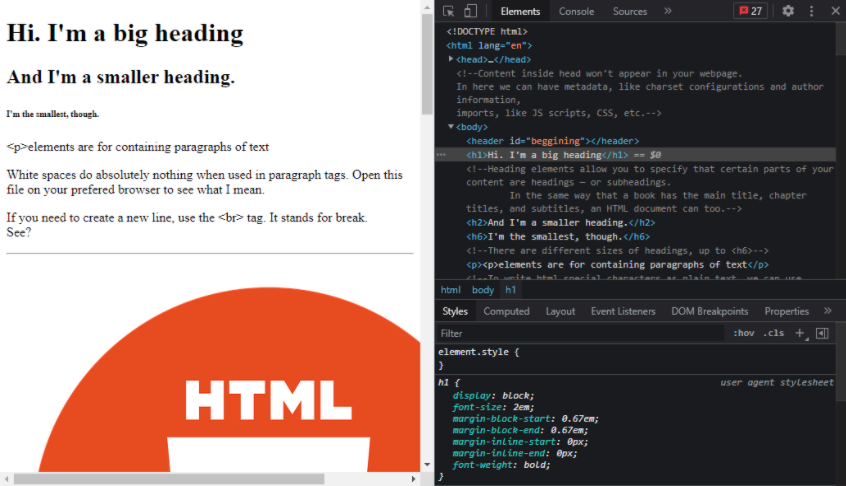The height and width of the screenshot is (486, 846).
Task: Click the margin-block-start declaration
Action: pyautogui.click(x=526, y=419)
